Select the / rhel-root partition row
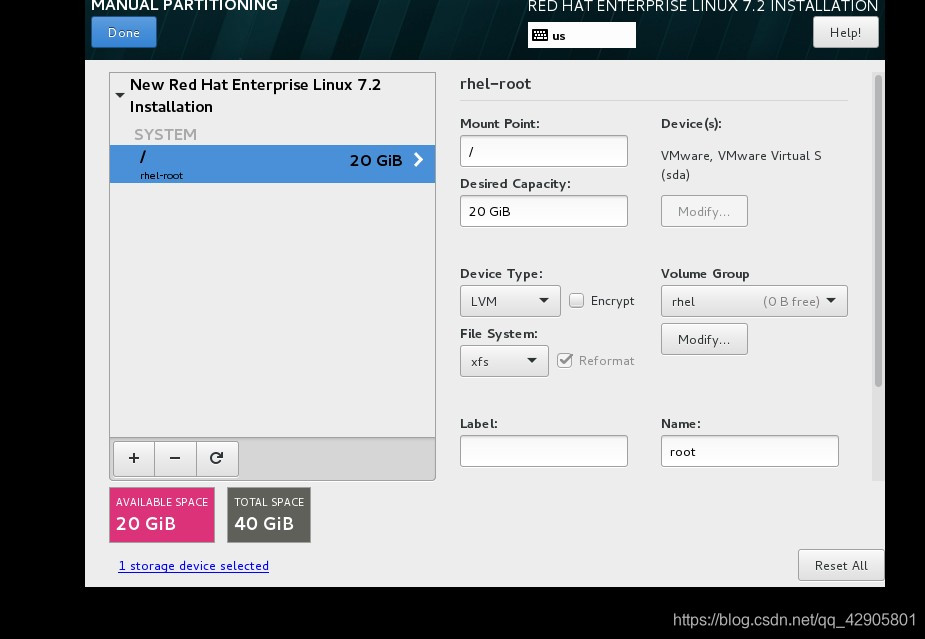The image size is (925, 639). click(273, 164)
